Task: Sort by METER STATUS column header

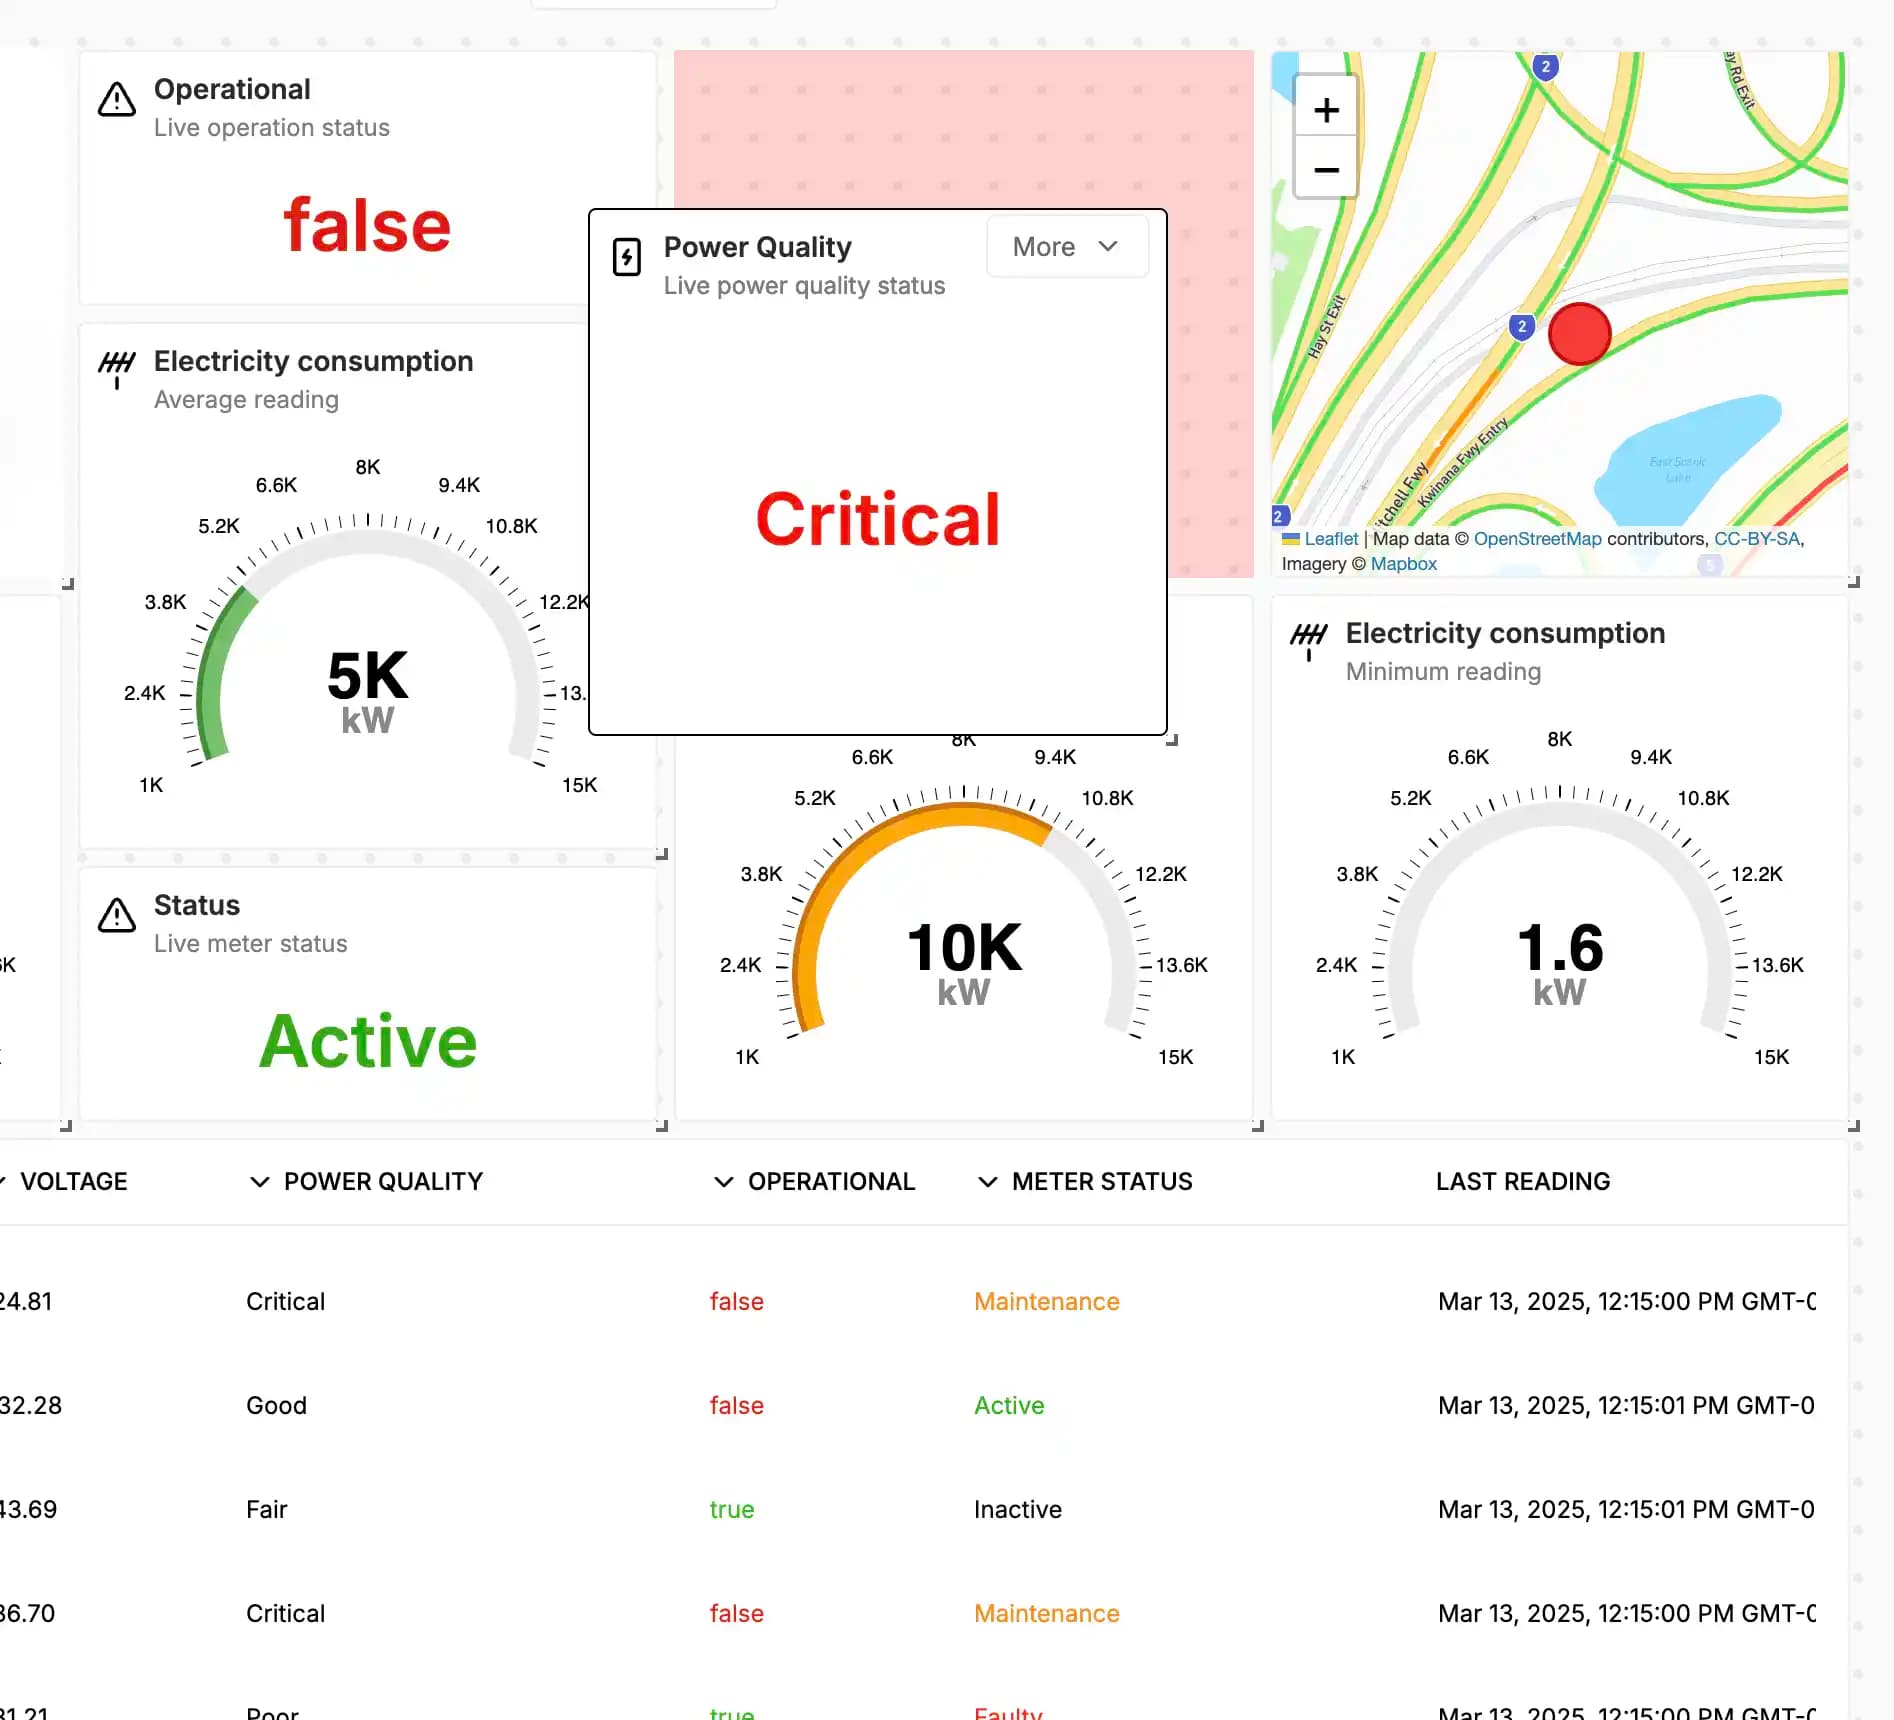Action: (x=1101, y=1182)
